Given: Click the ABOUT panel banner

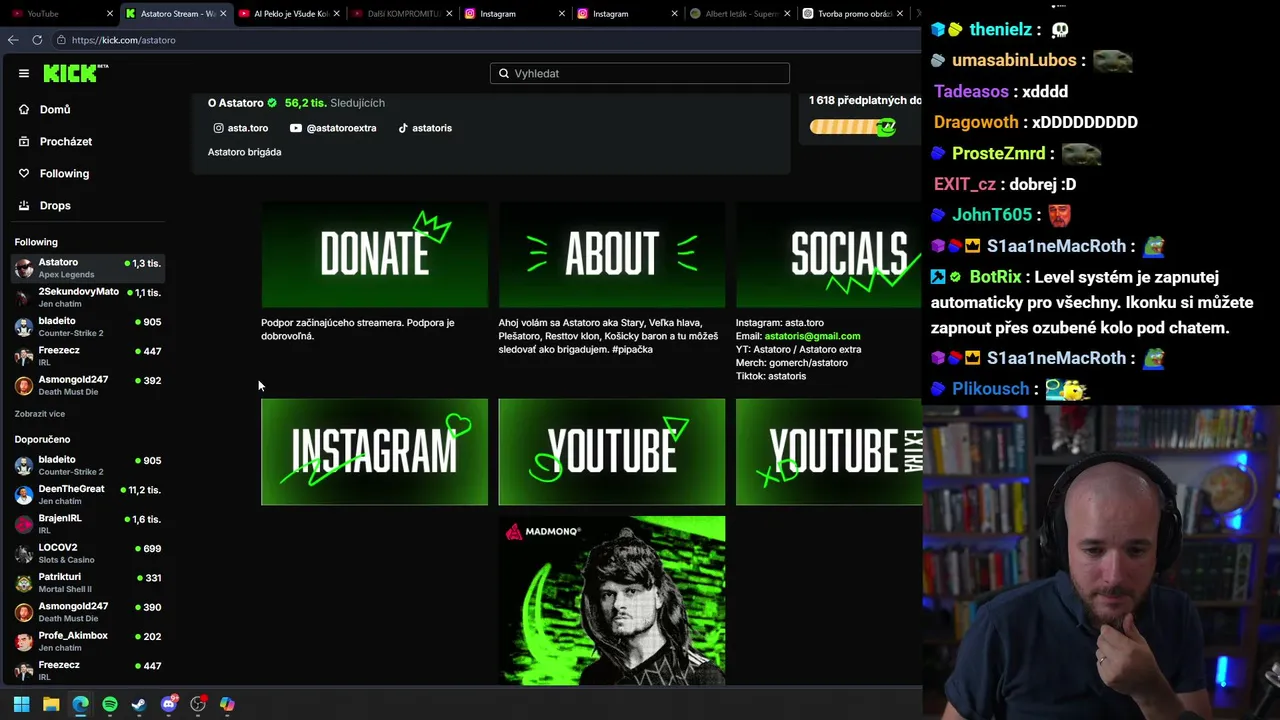Looking at the screenshot, I should pyautogui.click(x=612, y=254).
